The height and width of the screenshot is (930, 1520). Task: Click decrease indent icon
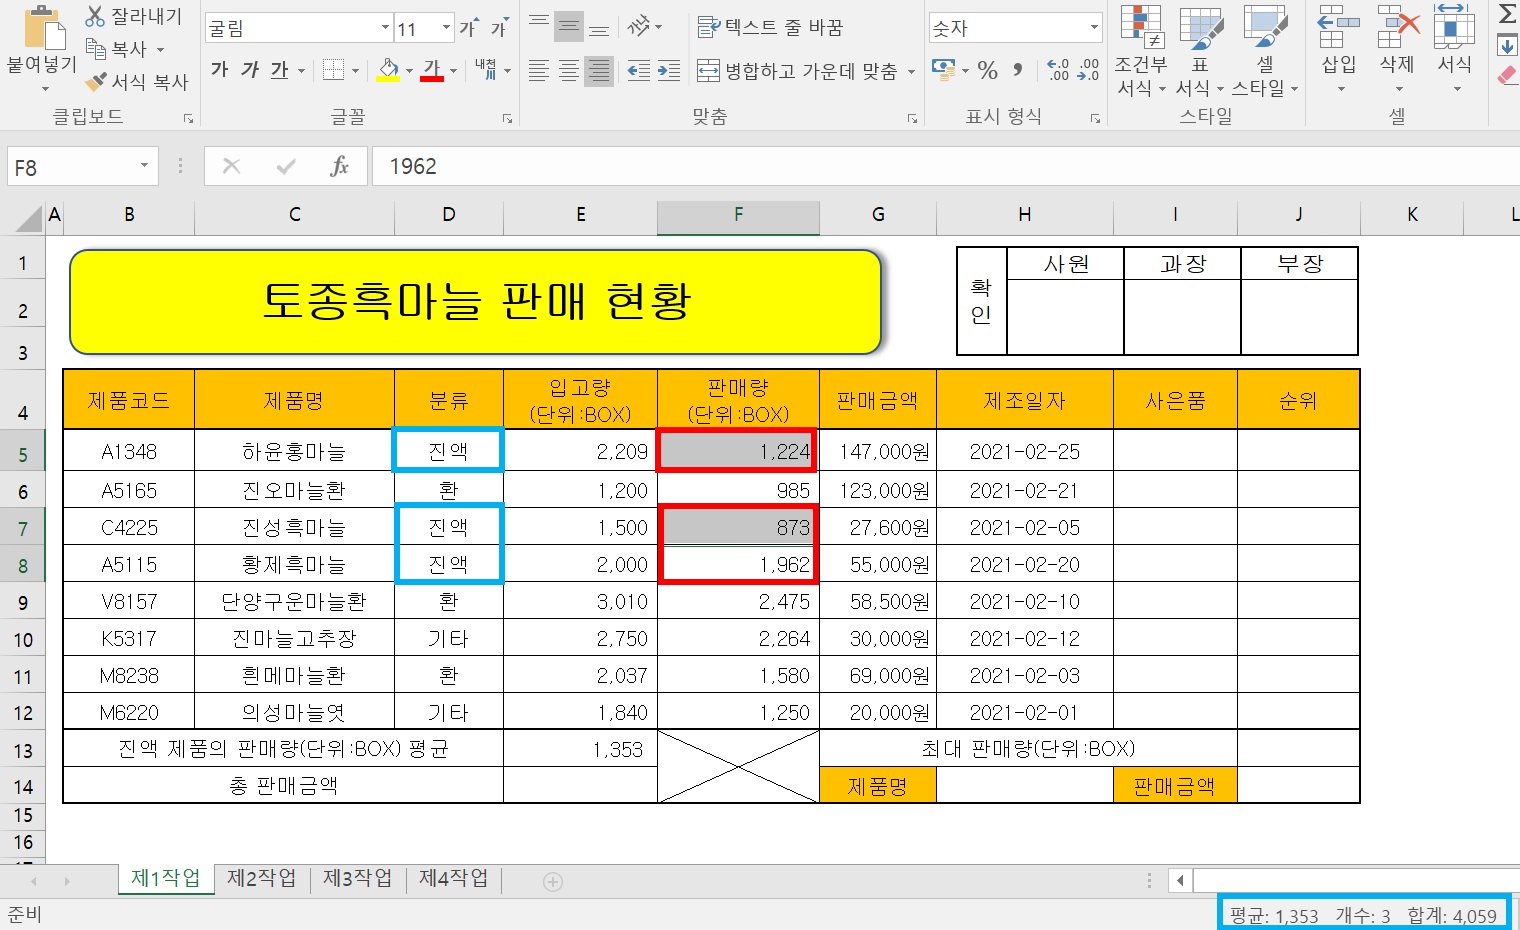[638, 69]
